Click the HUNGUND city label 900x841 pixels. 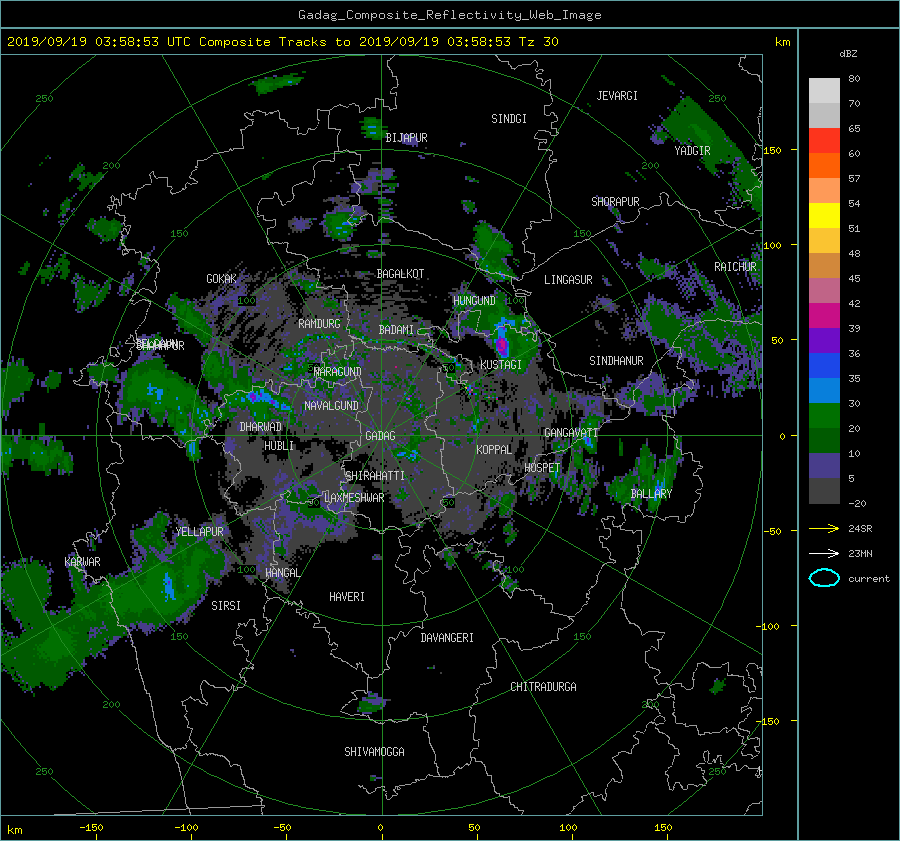pos(474,301)
